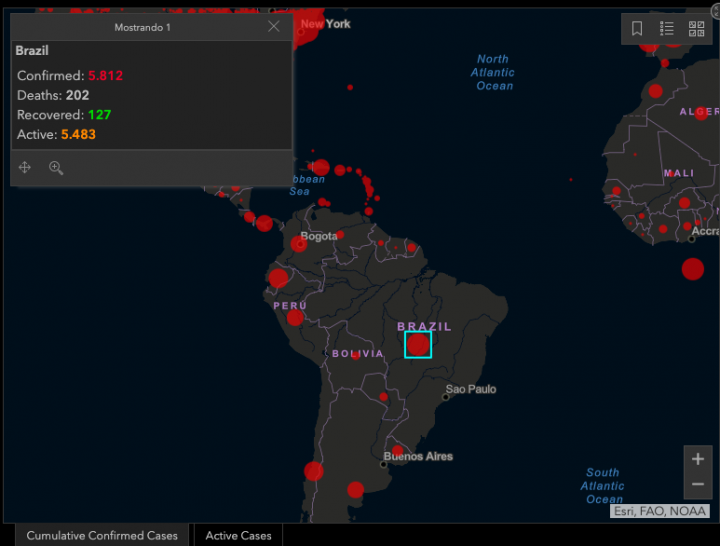Screen dimensions: 720x546
Task: Switch to Active Cases tab
Action: pyautogui.click(x=238, y=535)
